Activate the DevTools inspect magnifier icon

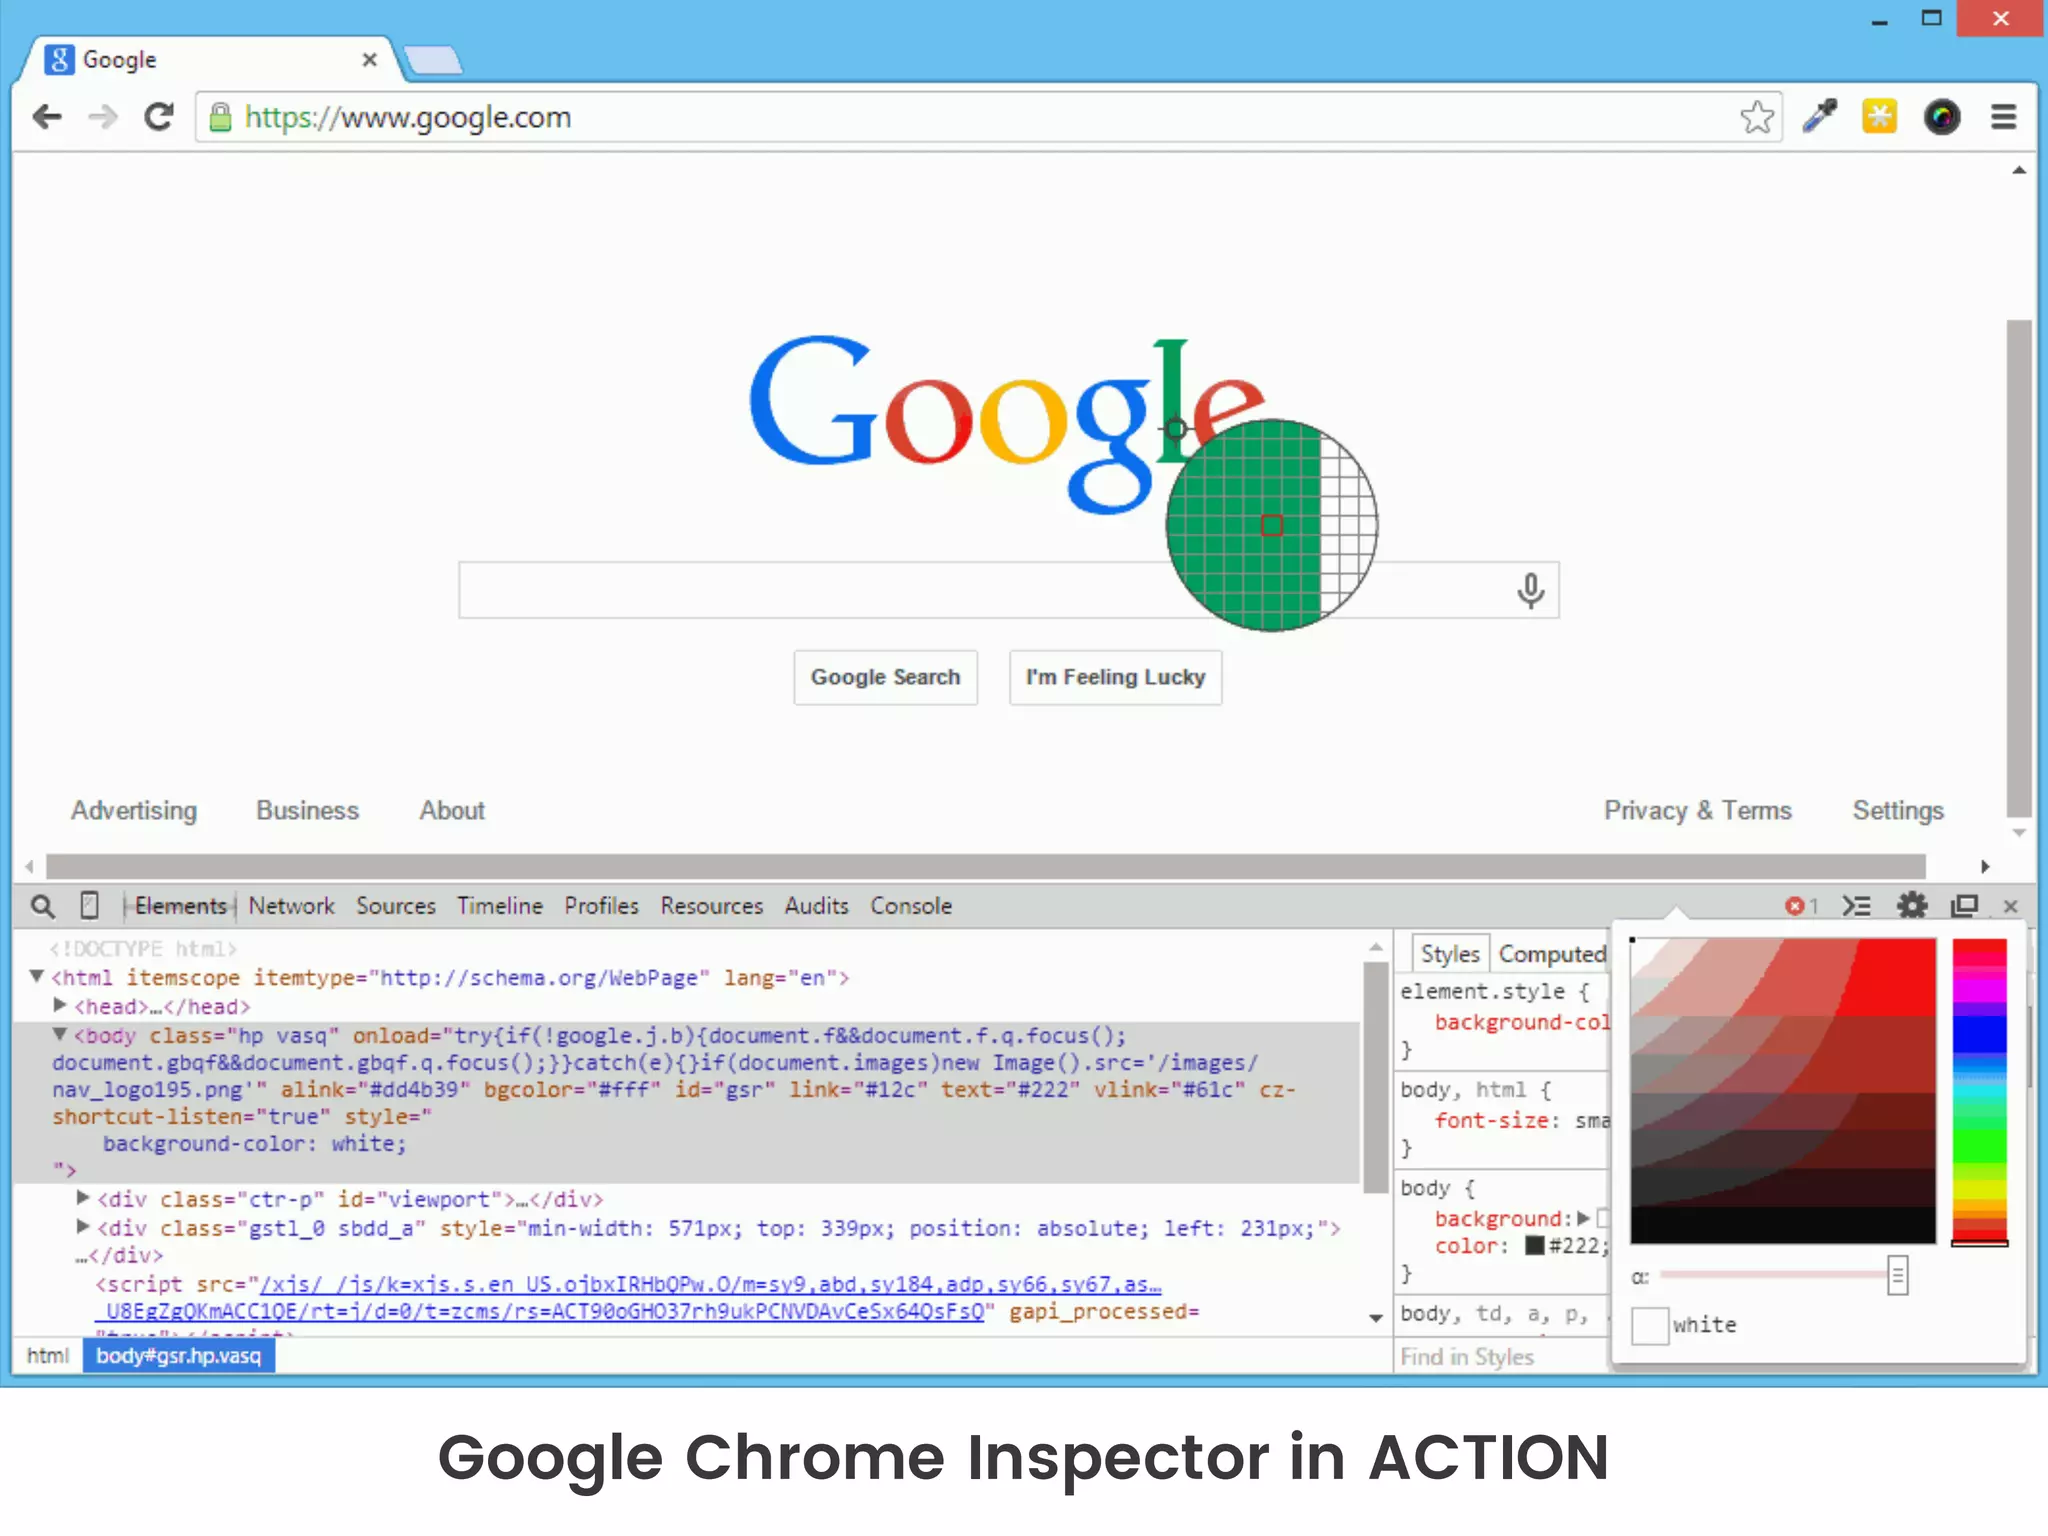point(42,906)
